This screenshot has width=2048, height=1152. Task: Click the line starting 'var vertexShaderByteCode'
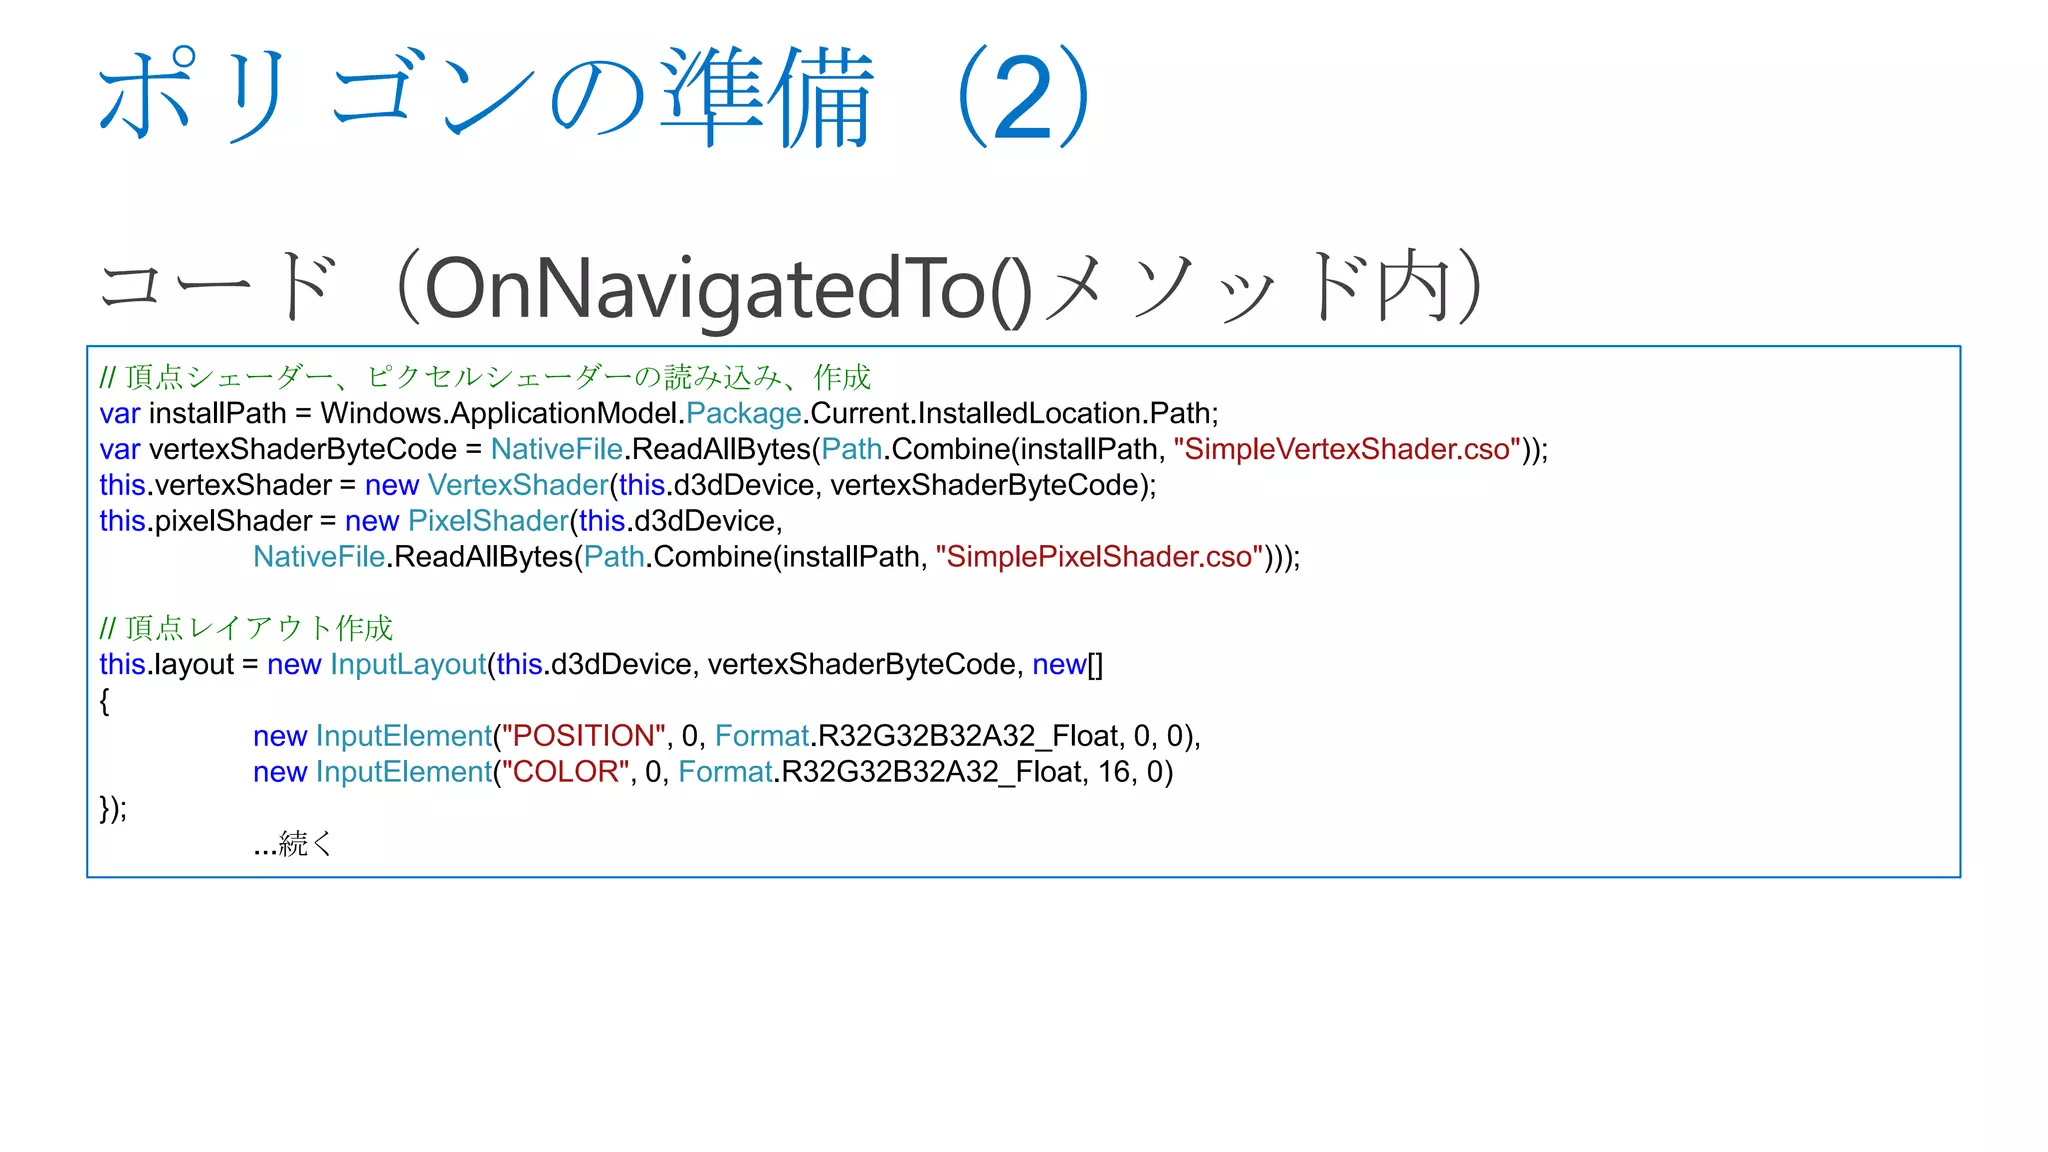(824, 449)
